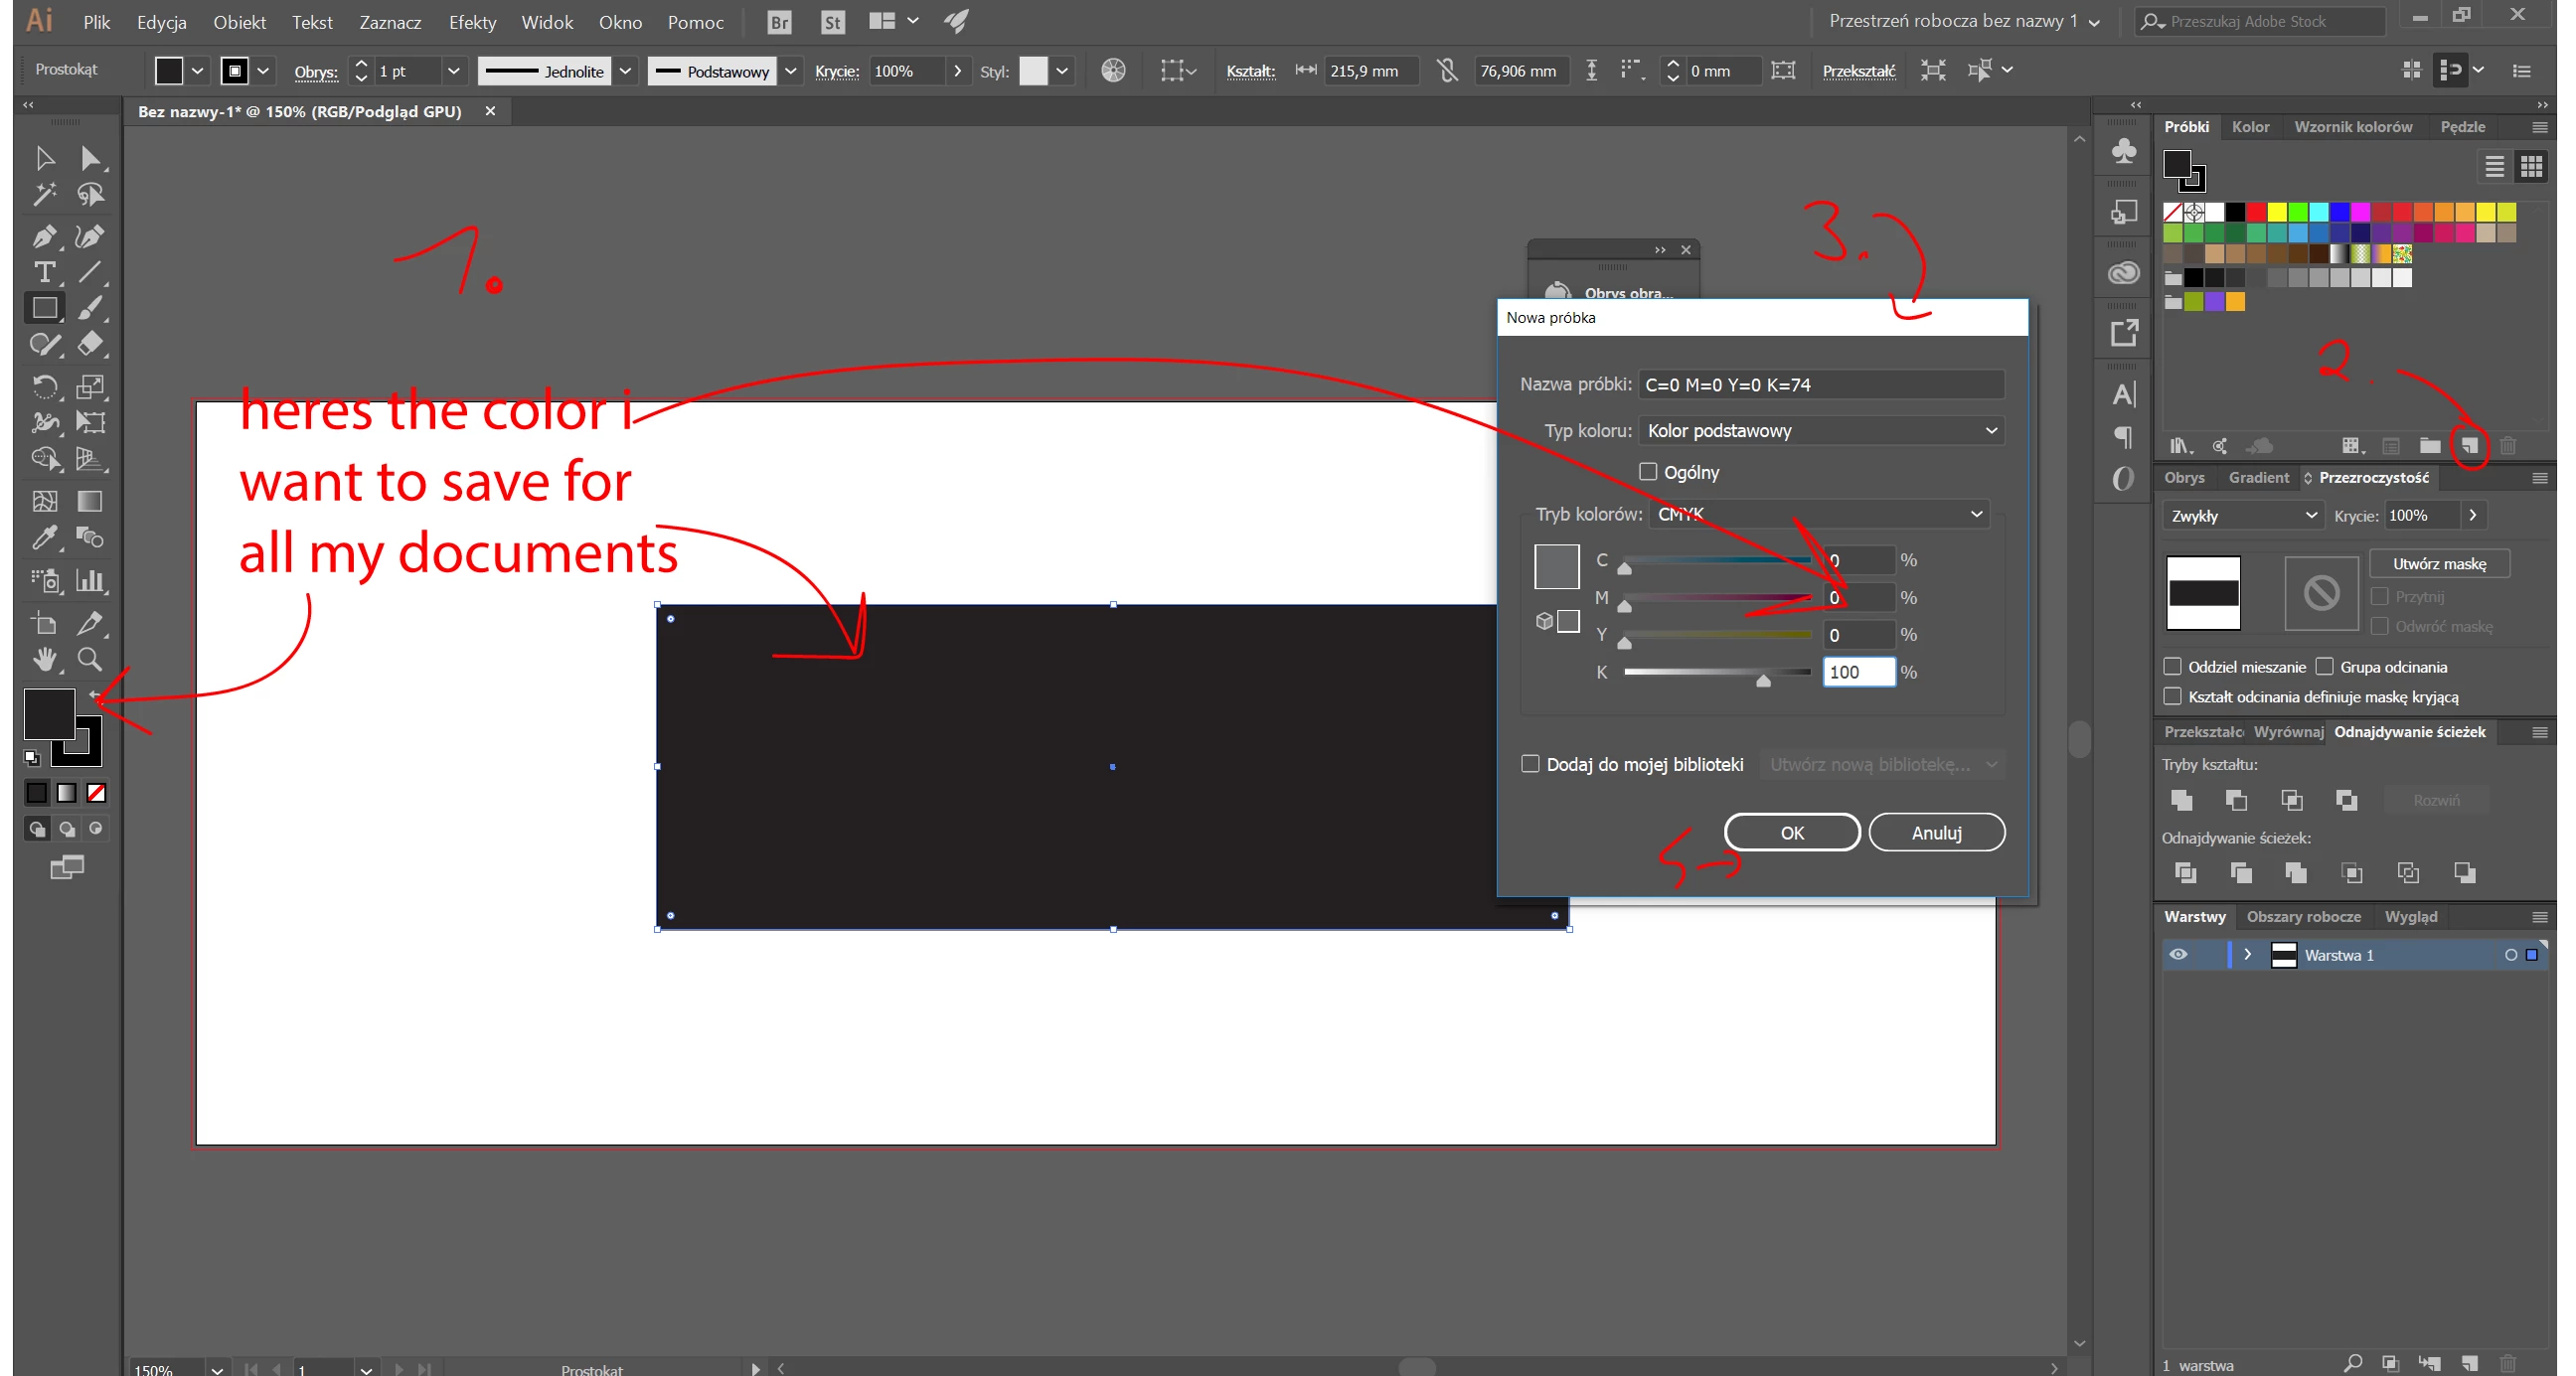Select the Zoom tool

coord(90,659)
